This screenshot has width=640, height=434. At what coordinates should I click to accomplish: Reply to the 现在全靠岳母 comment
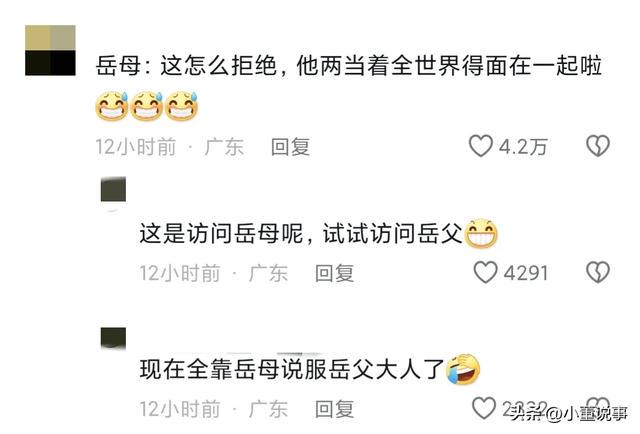(x=334, y=409)
